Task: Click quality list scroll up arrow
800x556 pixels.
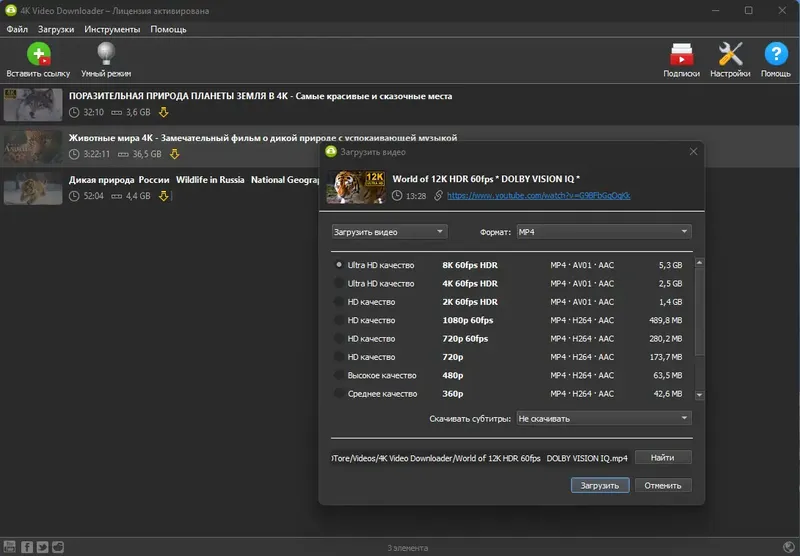Action: click(x=699, y=262)
